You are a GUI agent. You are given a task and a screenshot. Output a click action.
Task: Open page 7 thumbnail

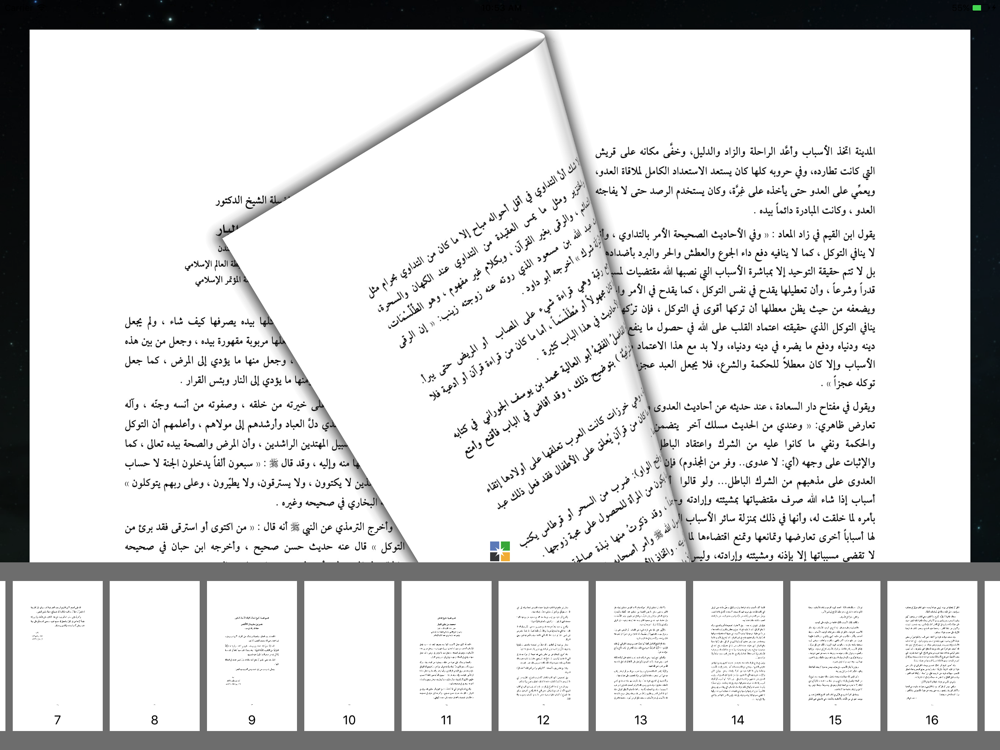coord(57,656)
